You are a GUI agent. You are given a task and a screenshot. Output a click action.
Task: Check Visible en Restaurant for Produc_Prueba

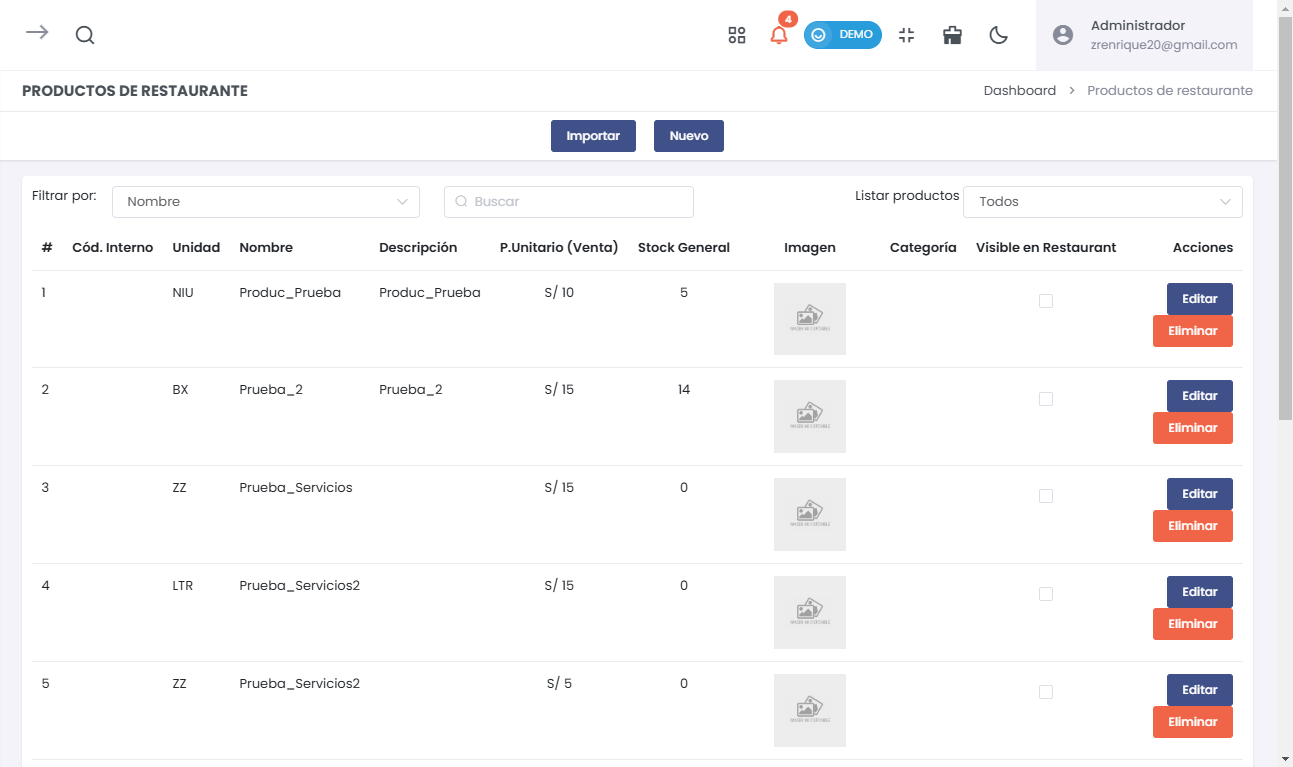point(1046,301)
